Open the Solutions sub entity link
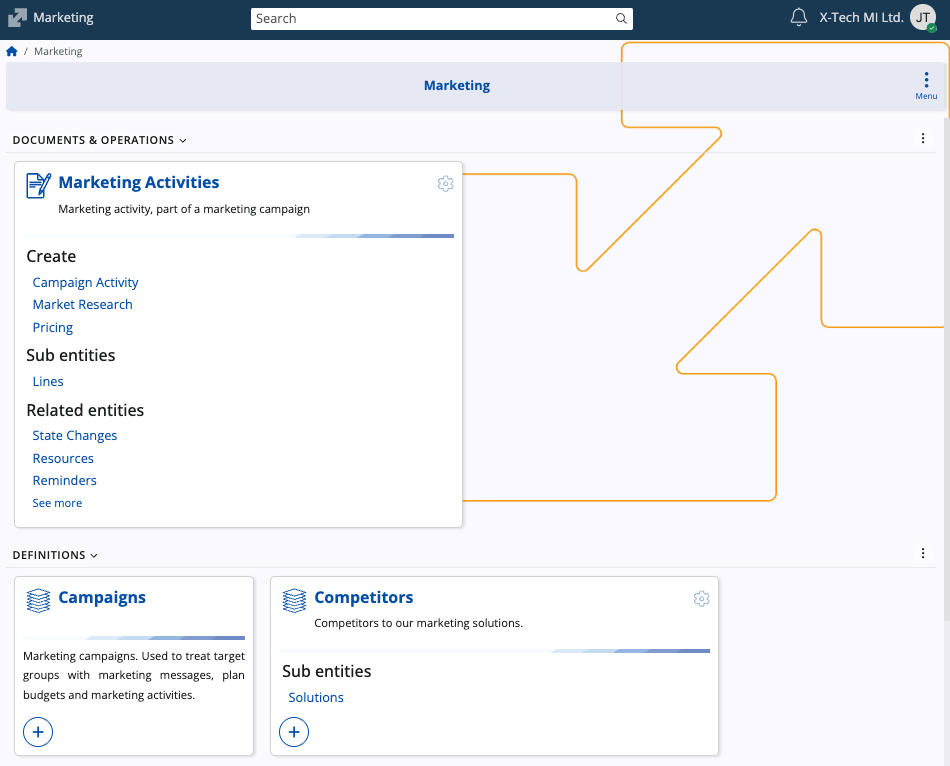950x766 pixels. 316,698
